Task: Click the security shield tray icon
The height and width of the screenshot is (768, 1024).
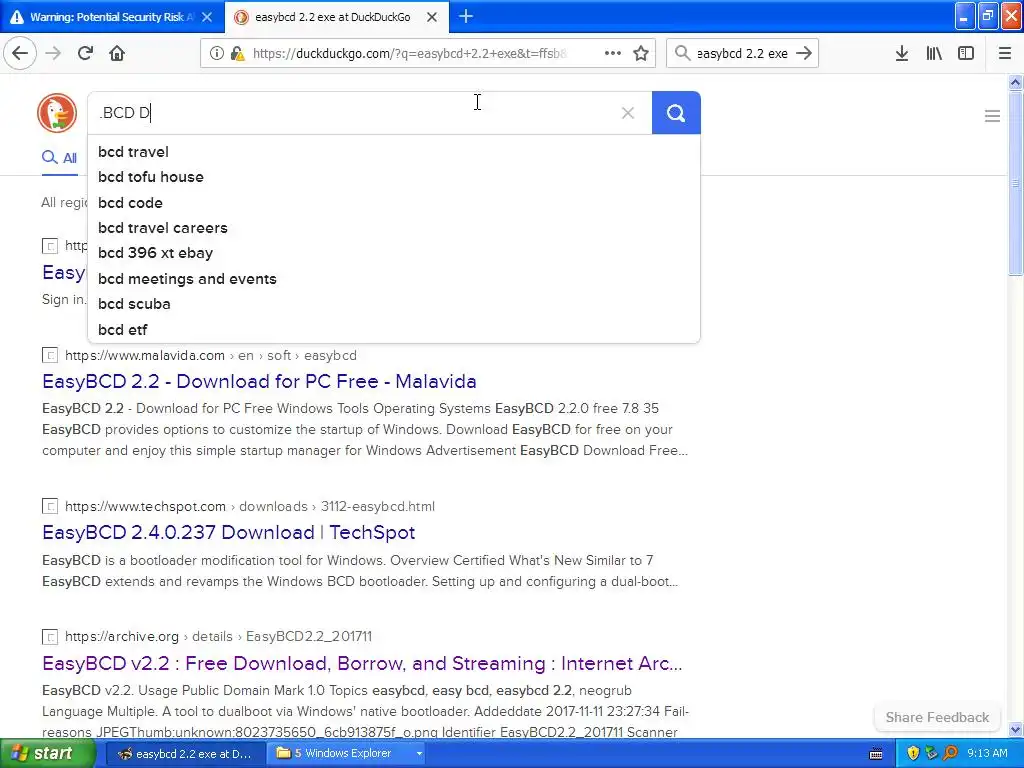Action: (x=913, y=754)
